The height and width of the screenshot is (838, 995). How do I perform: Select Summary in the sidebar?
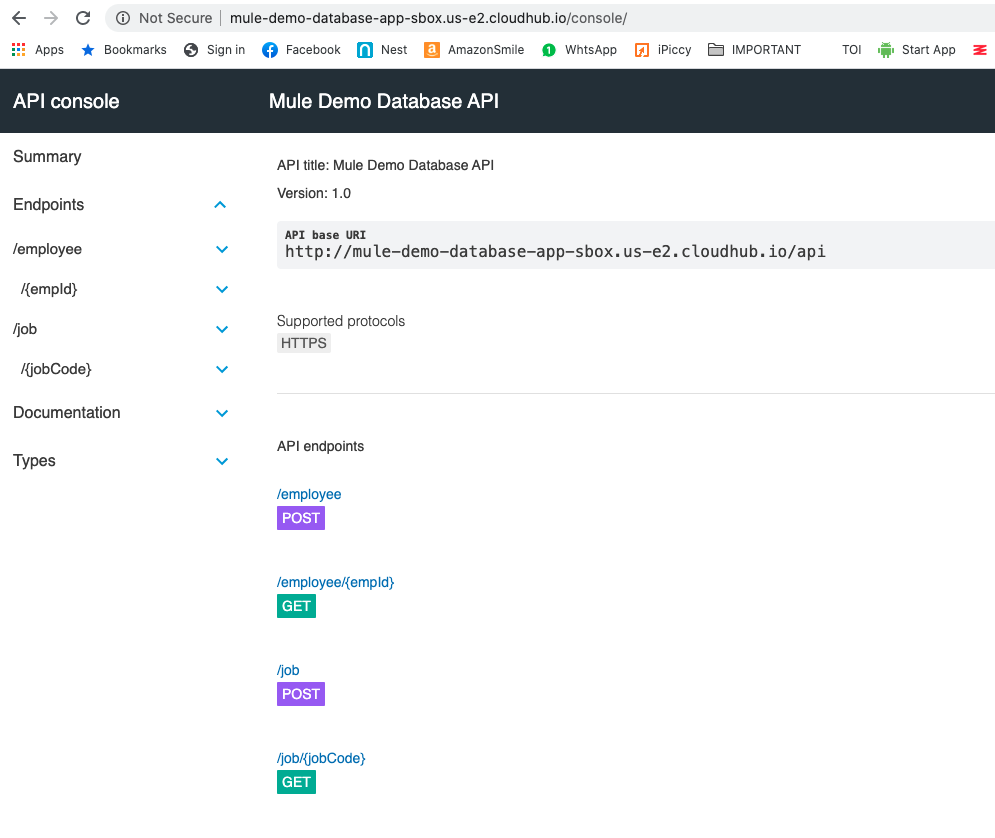tap(47, 157)
